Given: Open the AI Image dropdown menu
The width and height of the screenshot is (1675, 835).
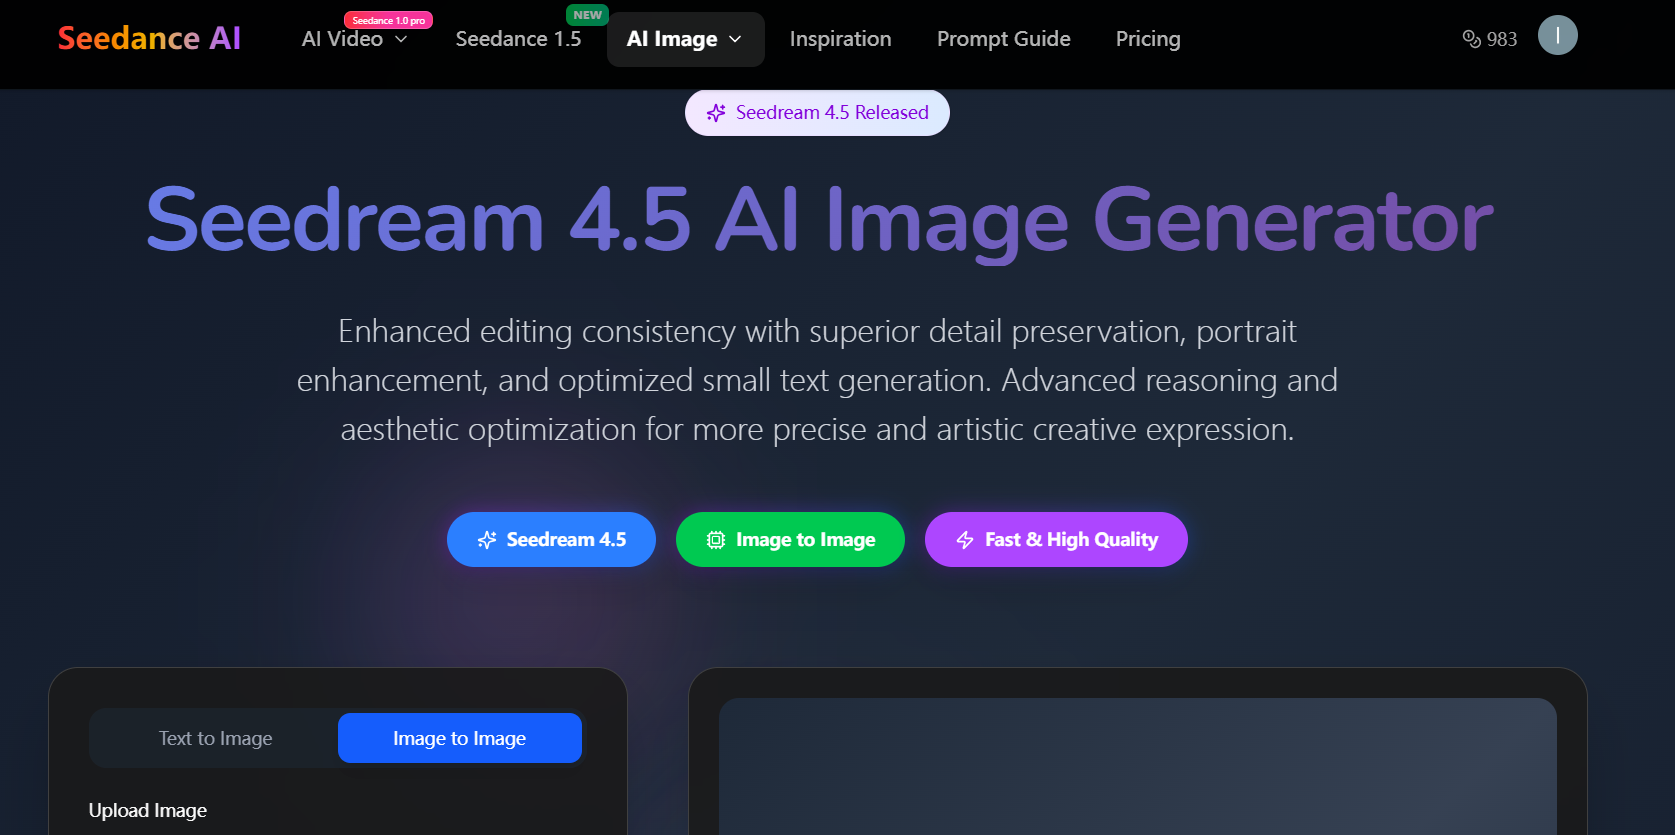Looking at the screenshot, I should pyautogui.click(x=685, y=39).
